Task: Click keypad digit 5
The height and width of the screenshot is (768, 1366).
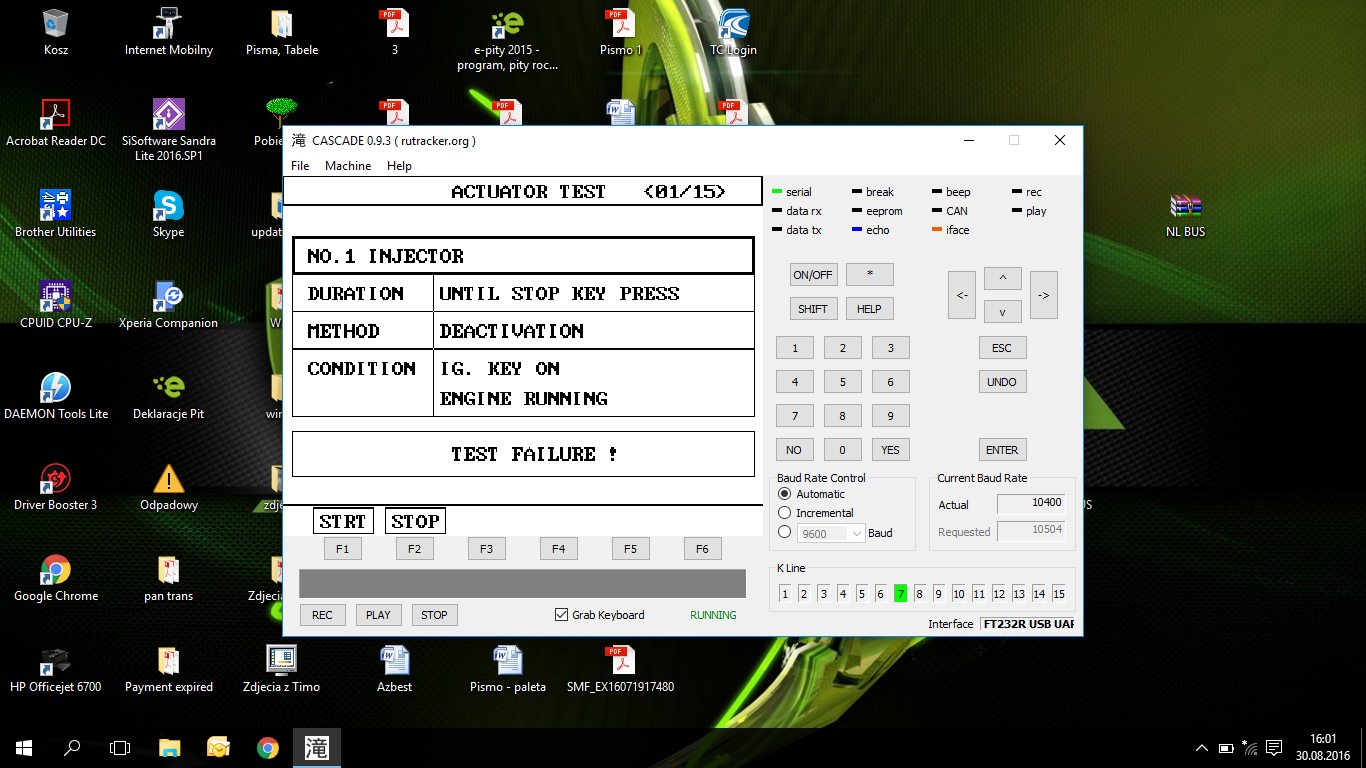Action: click(843, 382)
